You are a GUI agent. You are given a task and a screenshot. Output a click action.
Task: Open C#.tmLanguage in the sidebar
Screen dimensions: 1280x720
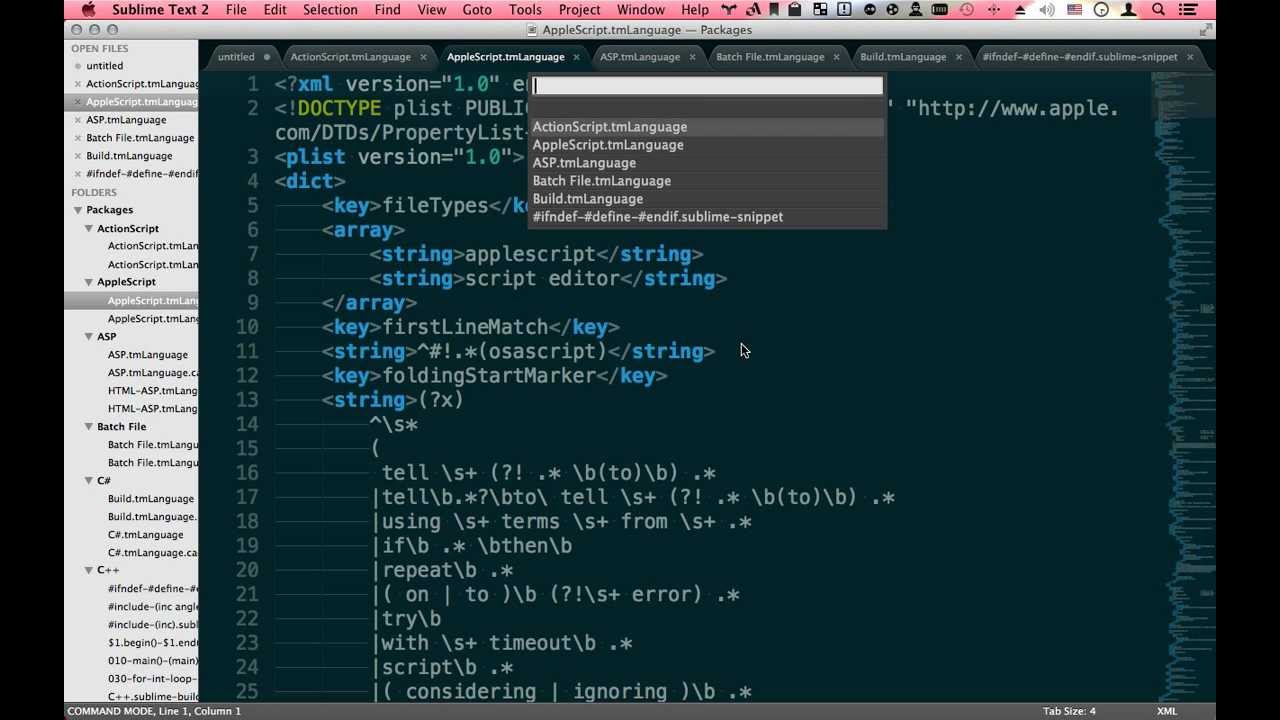pos(146,535)
